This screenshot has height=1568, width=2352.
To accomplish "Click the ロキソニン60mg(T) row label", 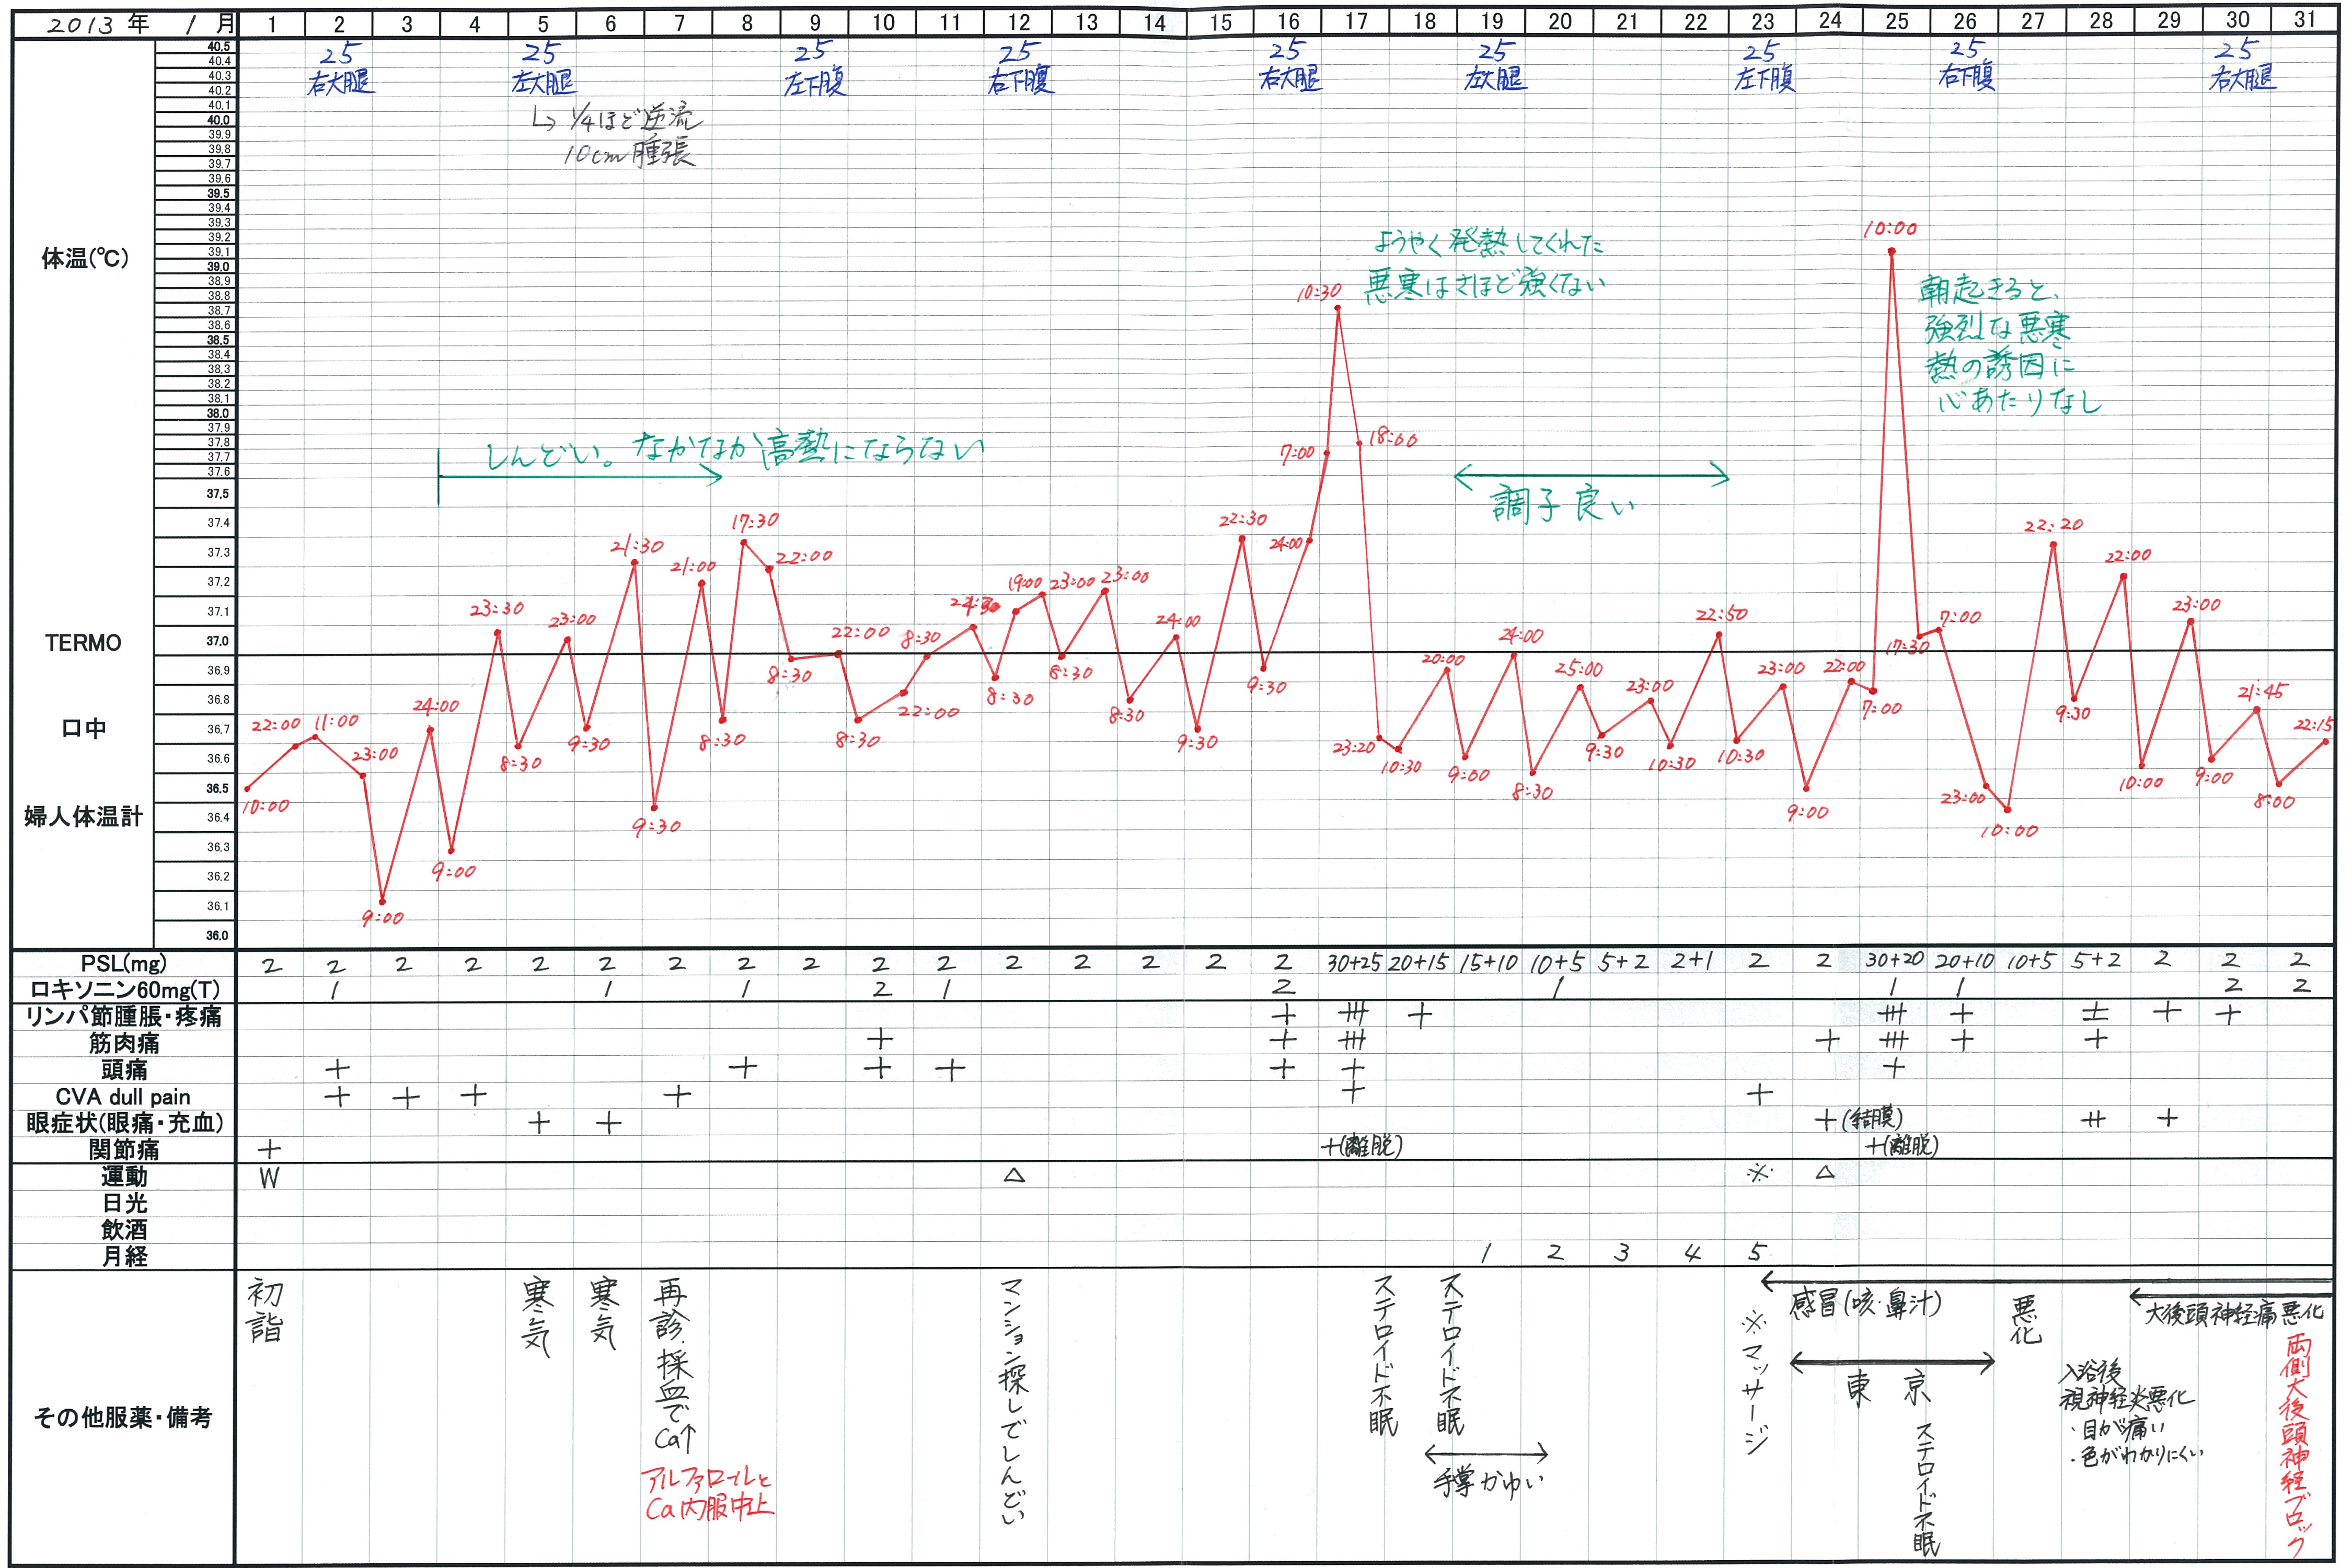I will coord(124,990).
